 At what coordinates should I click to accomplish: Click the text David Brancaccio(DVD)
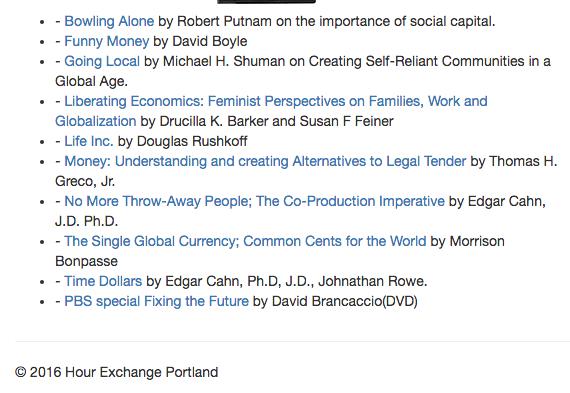[x=345, y=301]
